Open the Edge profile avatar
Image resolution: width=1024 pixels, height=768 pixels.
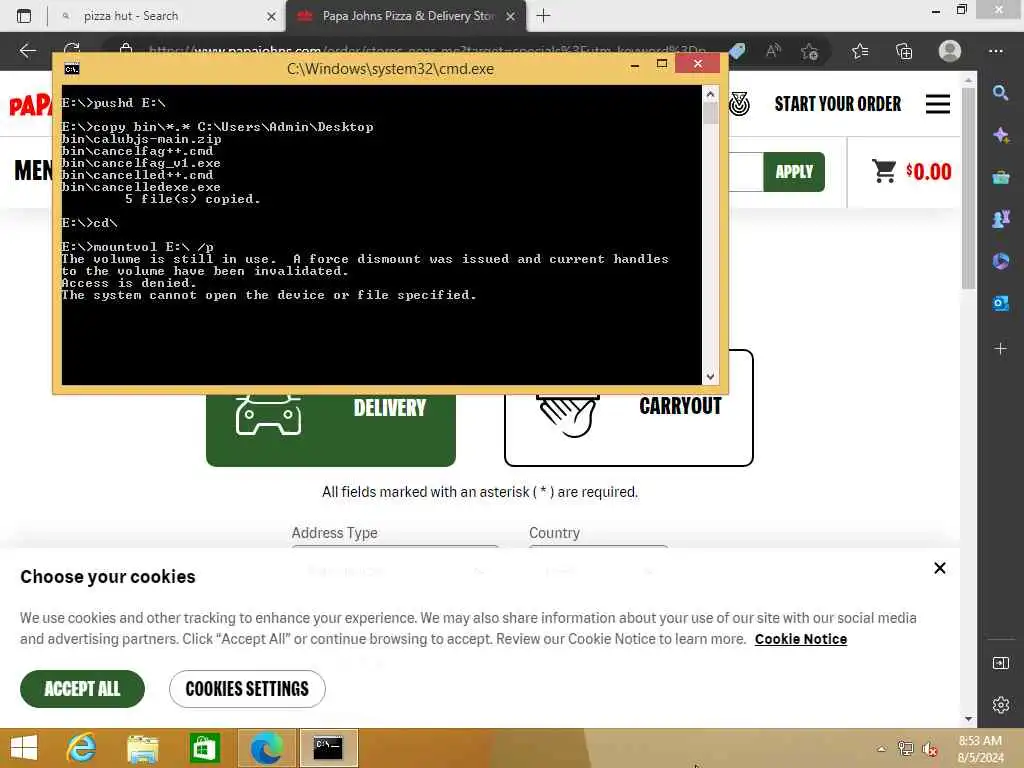pyautogui.click(x=950, y=51)
